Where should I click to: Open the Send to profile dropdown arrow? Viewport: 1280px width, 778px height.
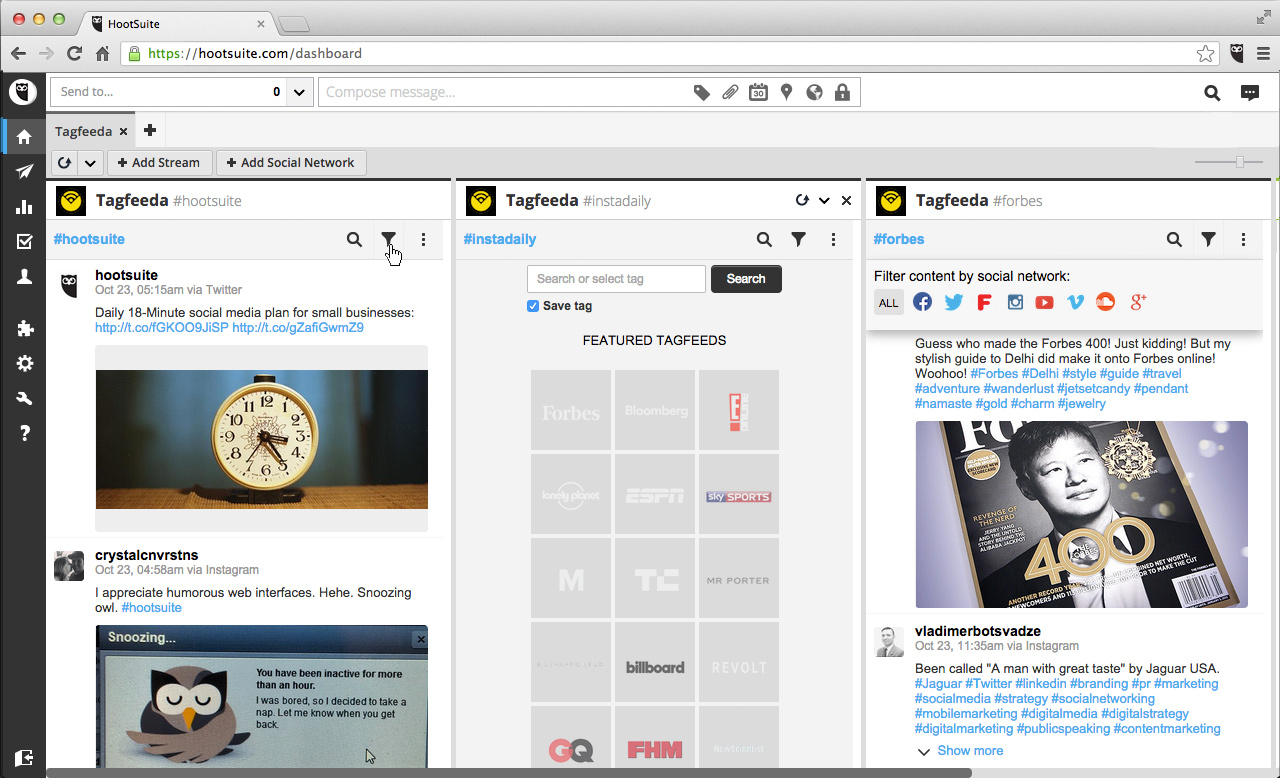click(299, 92)
